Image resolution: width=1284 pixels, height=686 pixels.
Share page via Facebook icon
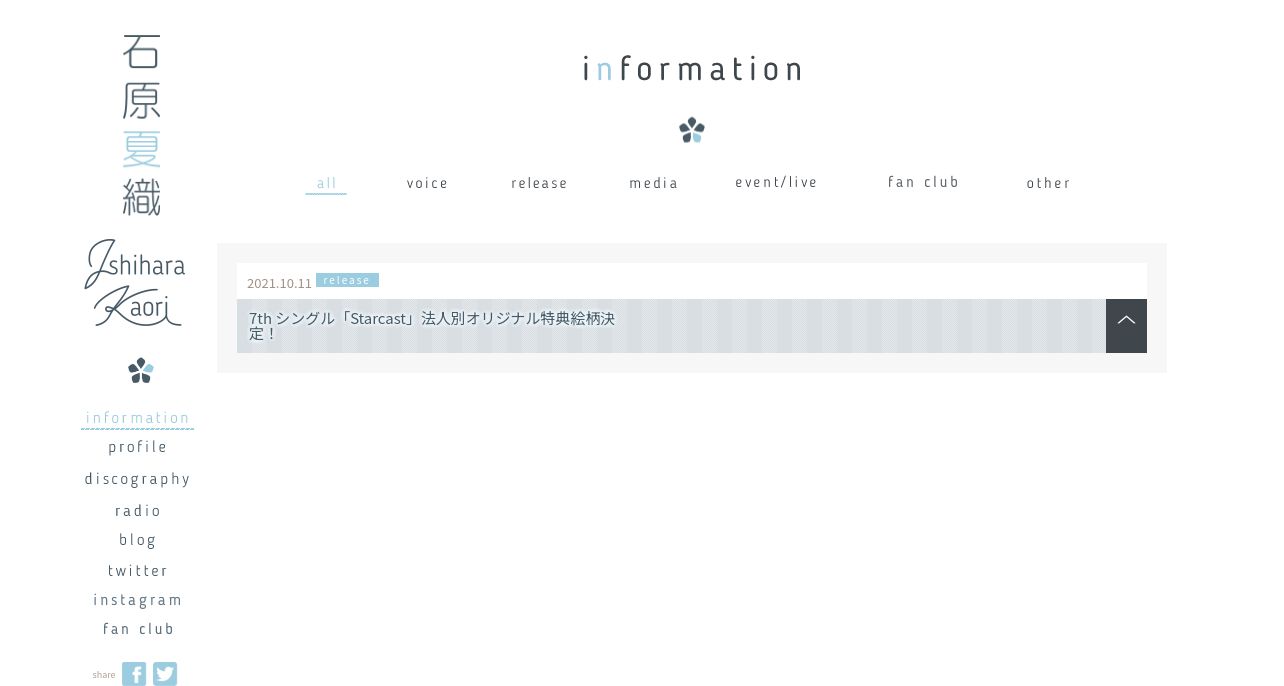tap(134, 674)
